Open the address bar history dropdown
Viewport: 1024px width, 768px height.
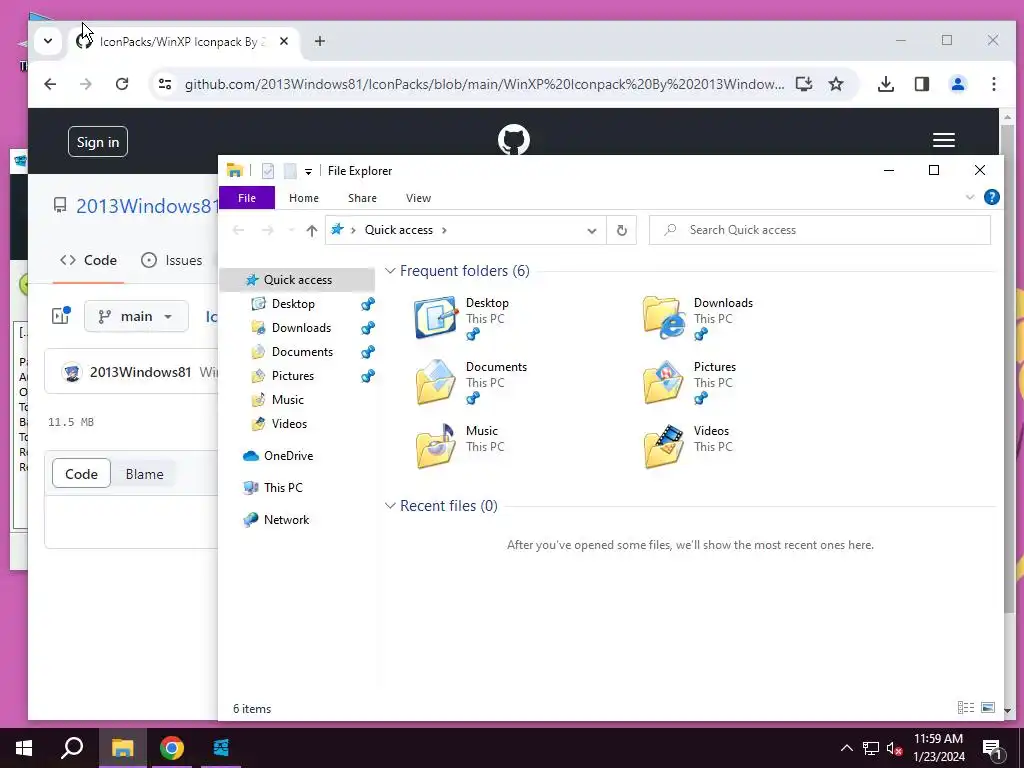[x=592, y=230]
